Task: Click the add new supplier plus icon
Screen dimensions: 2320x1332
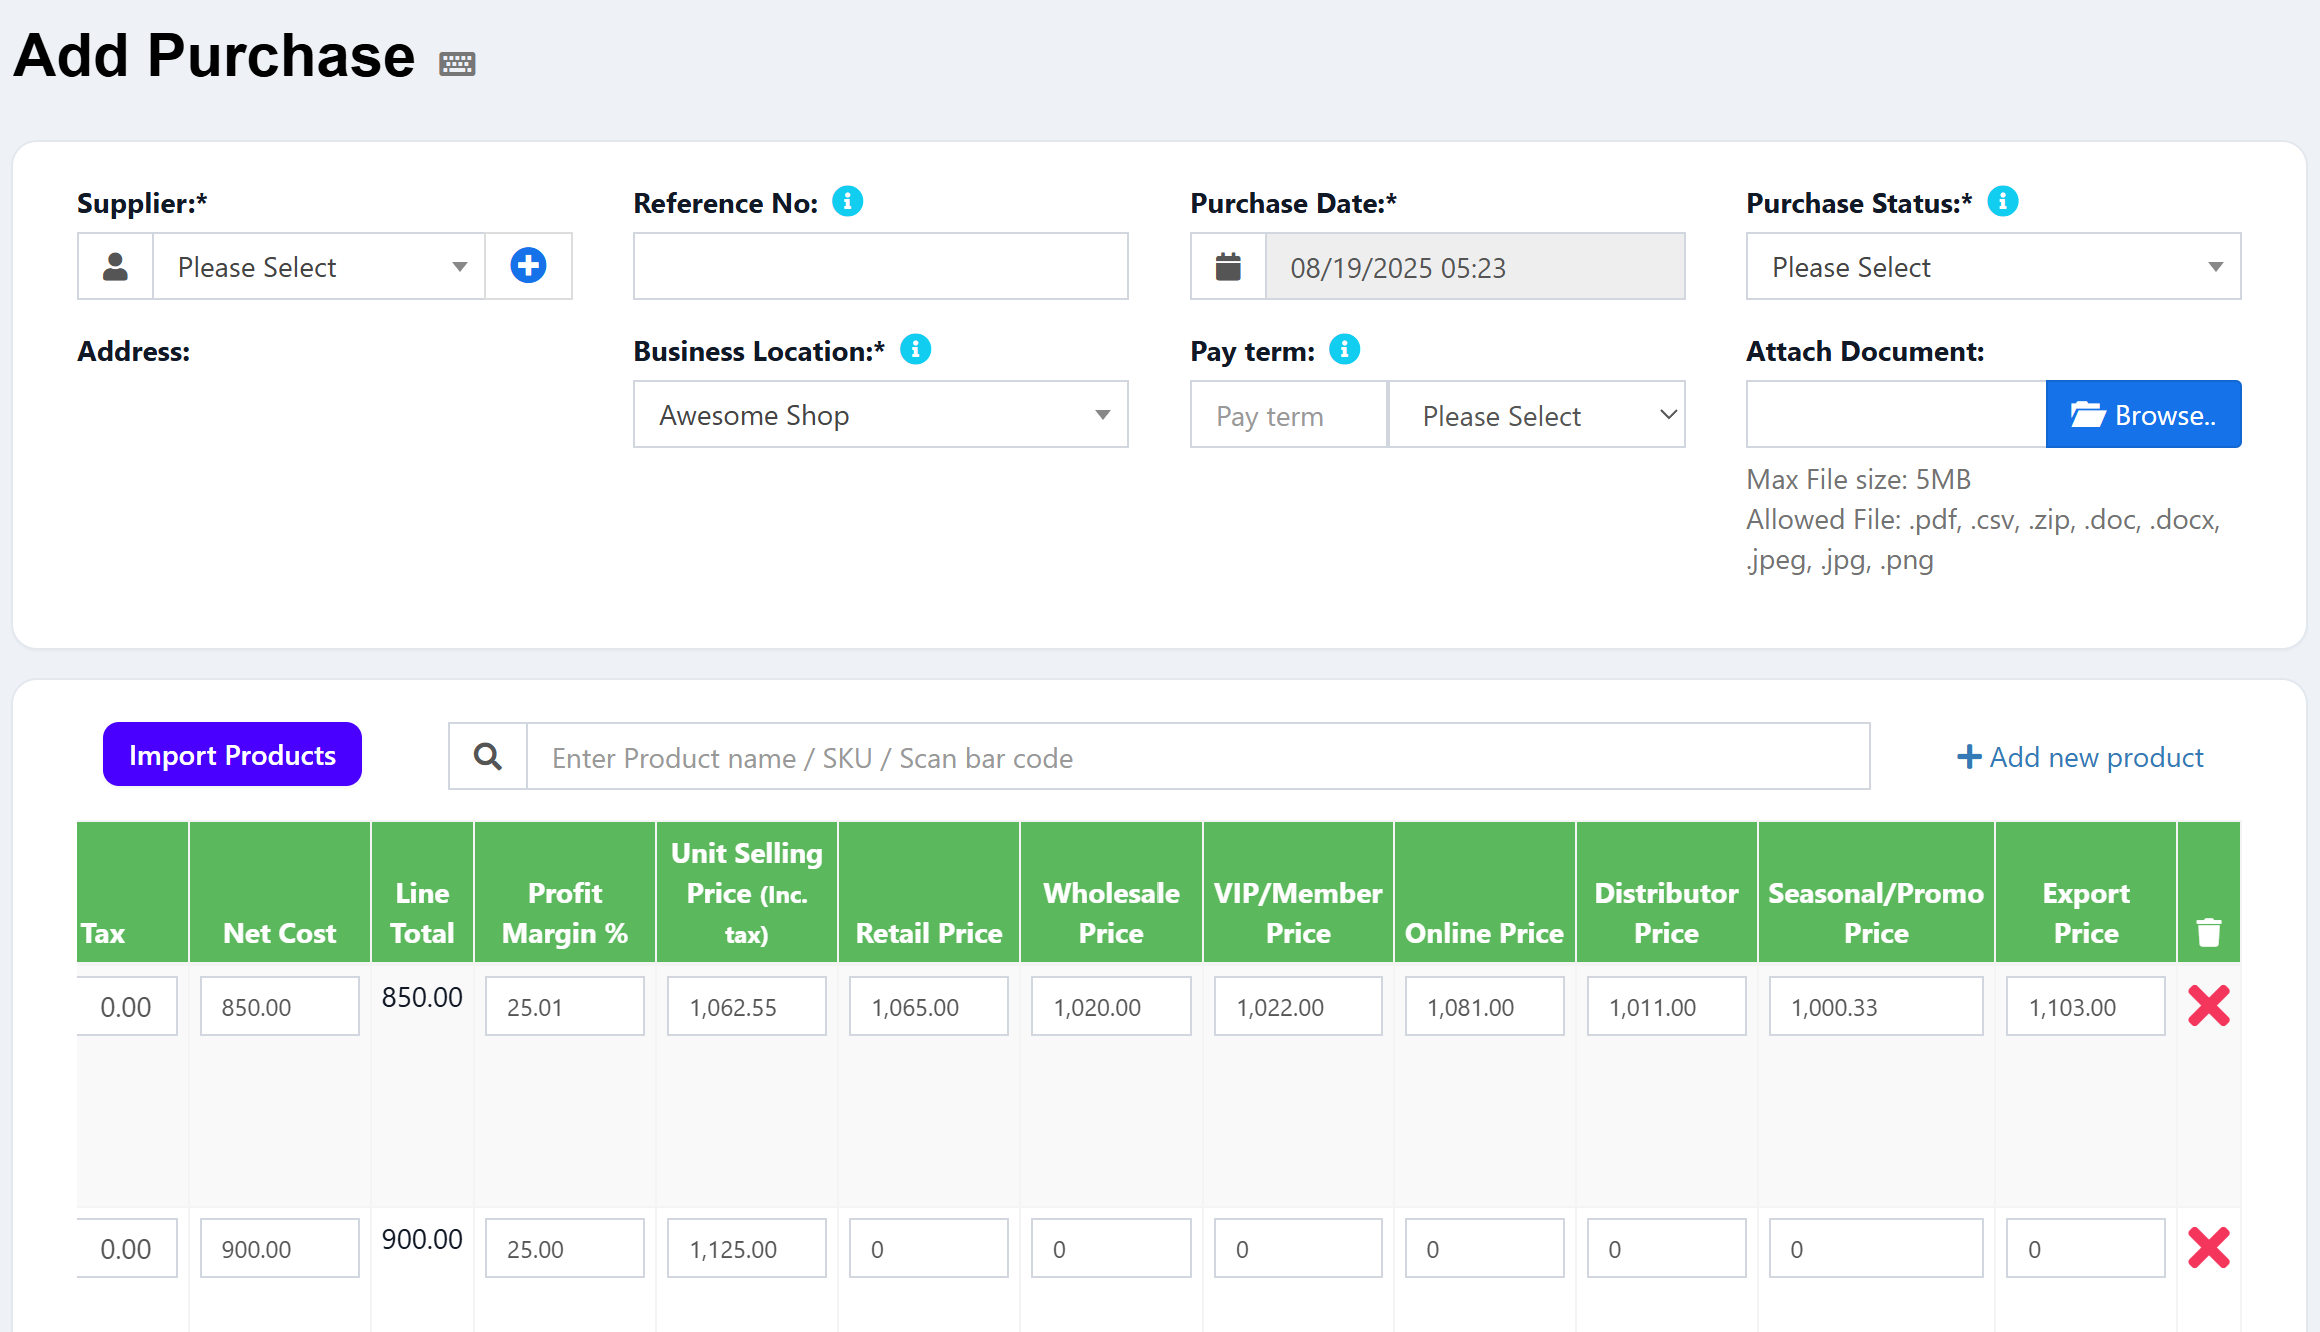Action: tap(528, 266)
